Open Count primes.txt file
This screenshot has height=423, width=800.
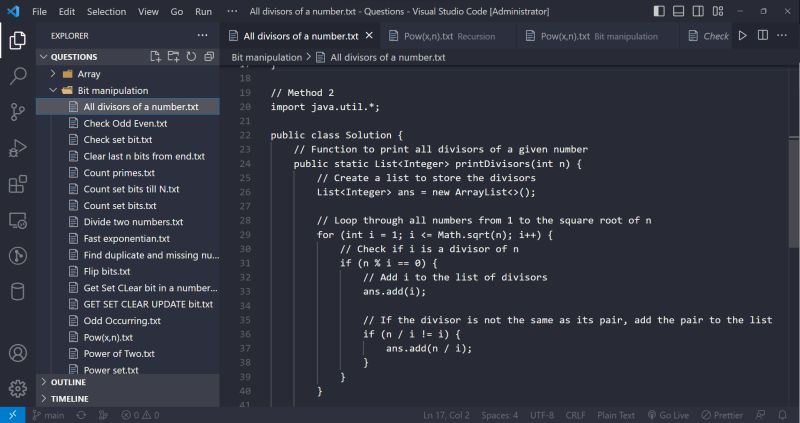click(128, 172)
